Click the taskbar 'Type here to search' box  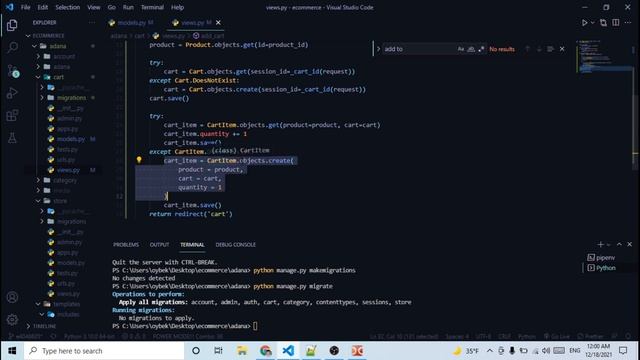pos(104,351)
